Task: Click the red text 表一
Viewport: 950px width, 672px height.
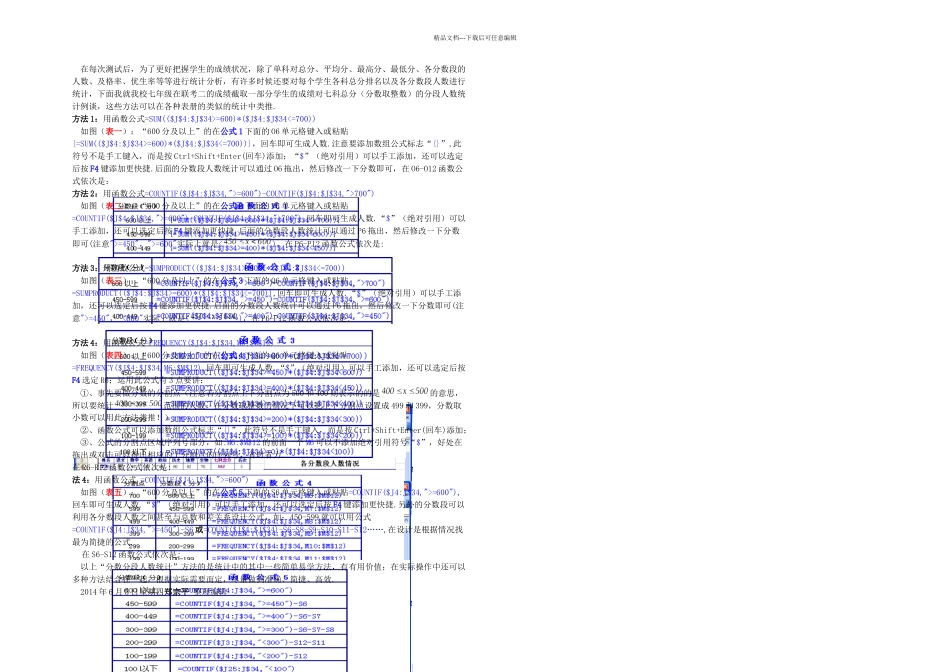Action: (114, 131)
